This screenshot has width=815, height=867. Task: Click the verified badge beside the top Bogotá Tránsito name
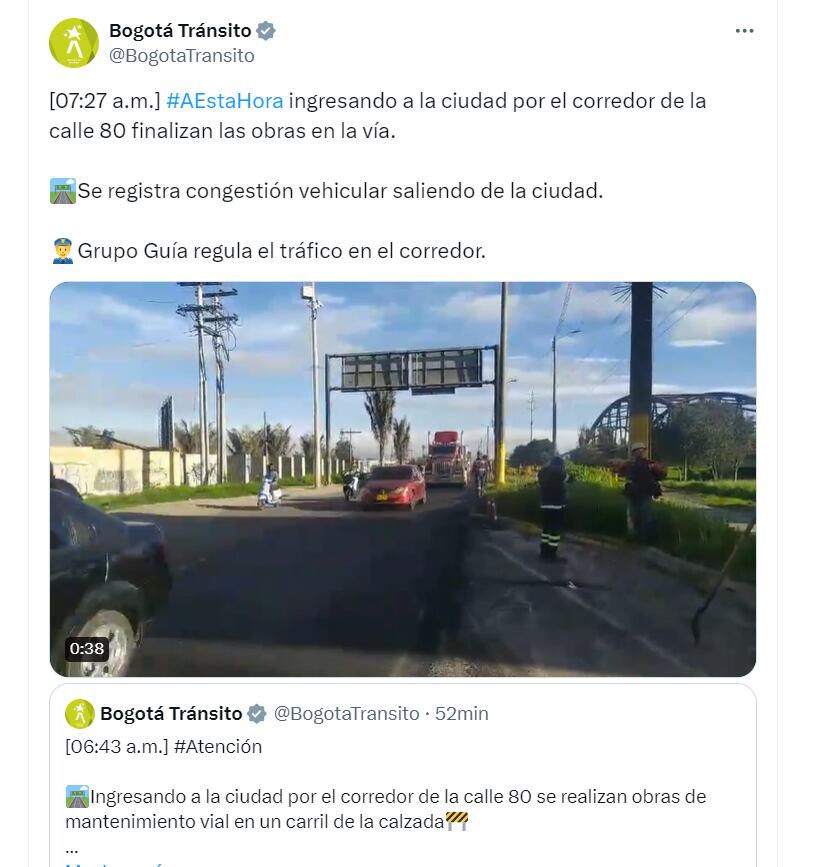click(266, 31)
